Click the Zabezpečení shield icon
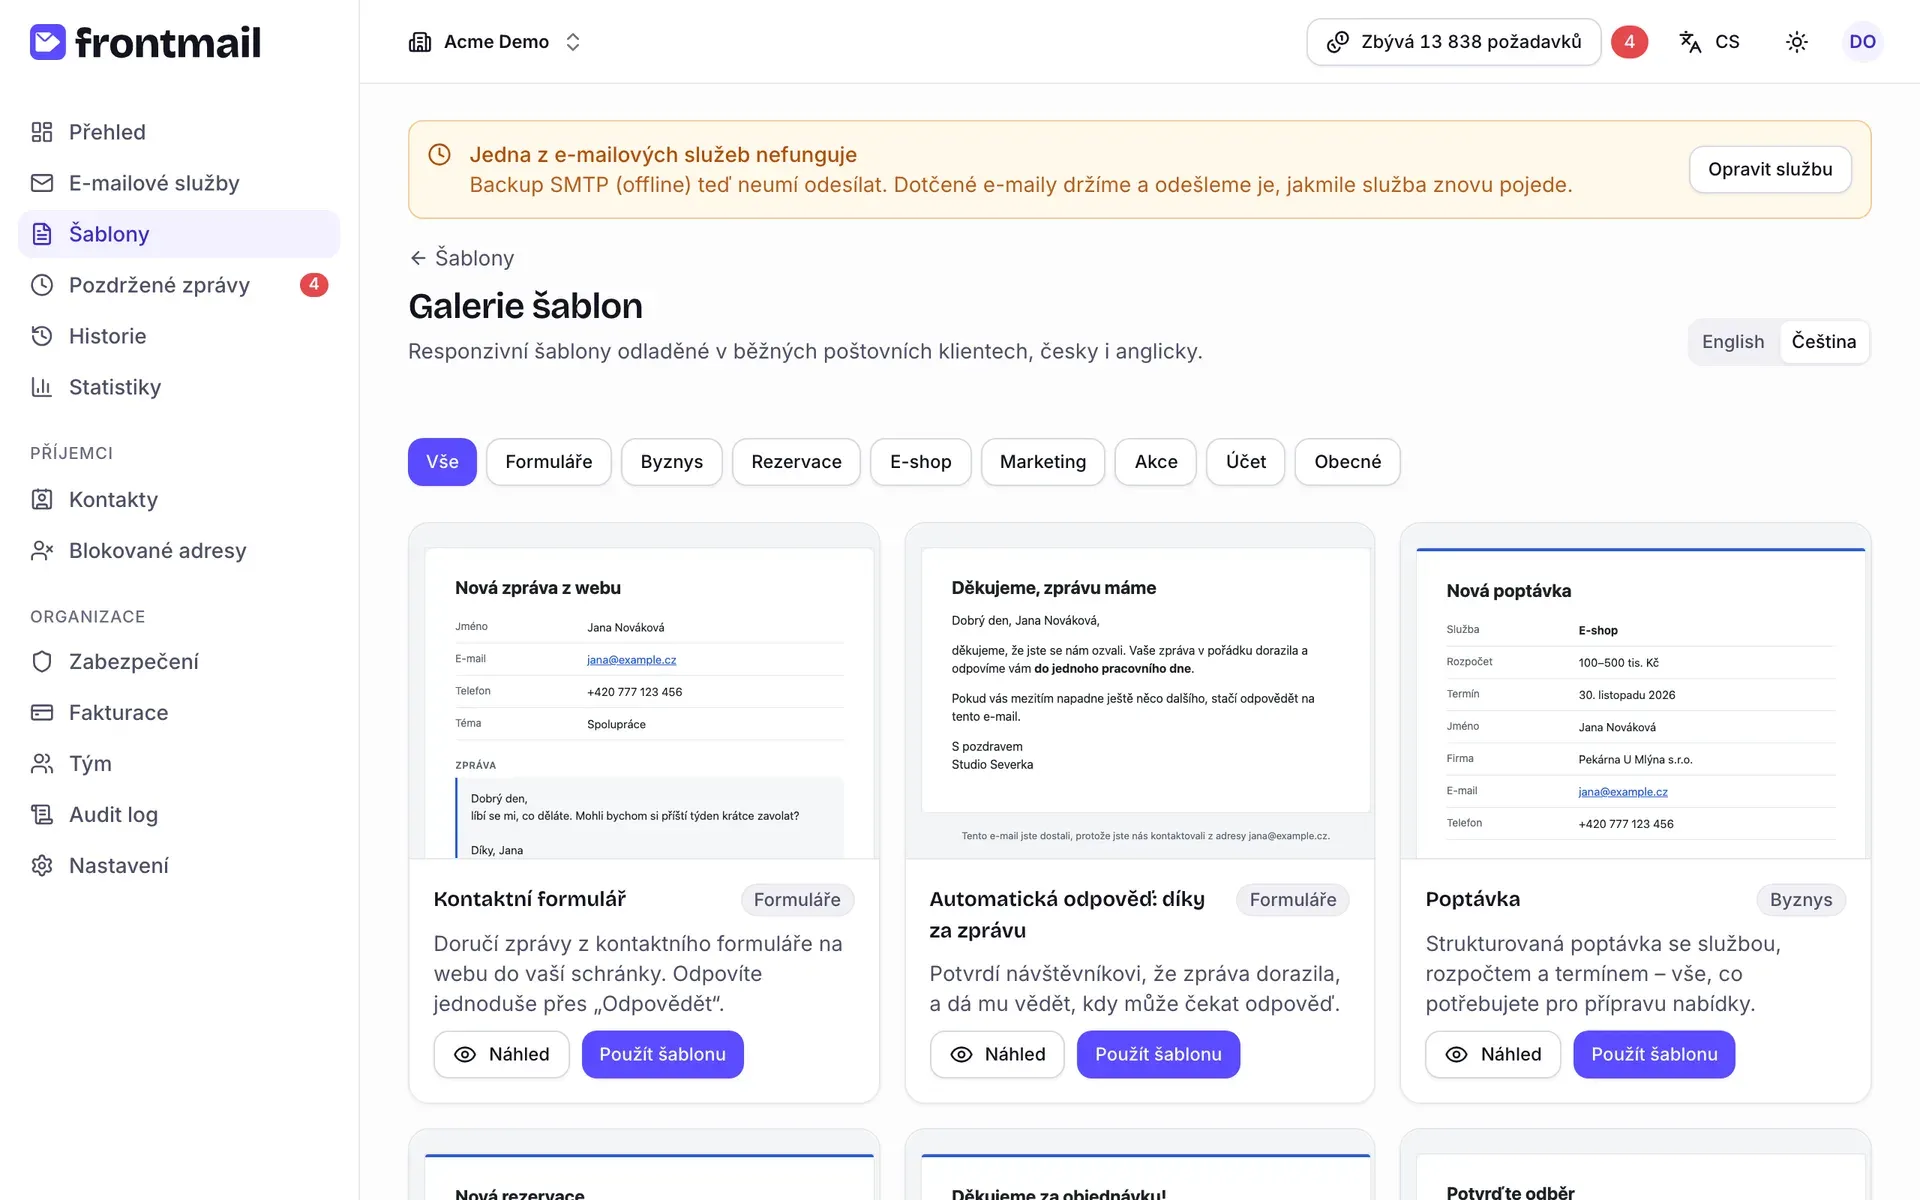This screenshot has height=1200, width=1920. pyautogui.click(x=42, y=661)
